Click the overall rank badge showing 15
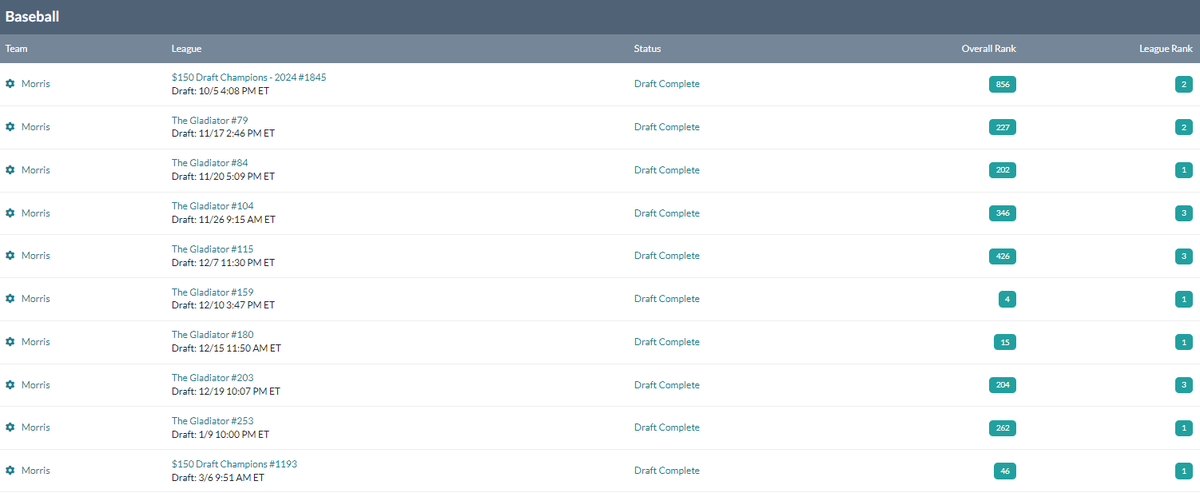Viewport: 1200px width, 493px height. point(1005,343)
